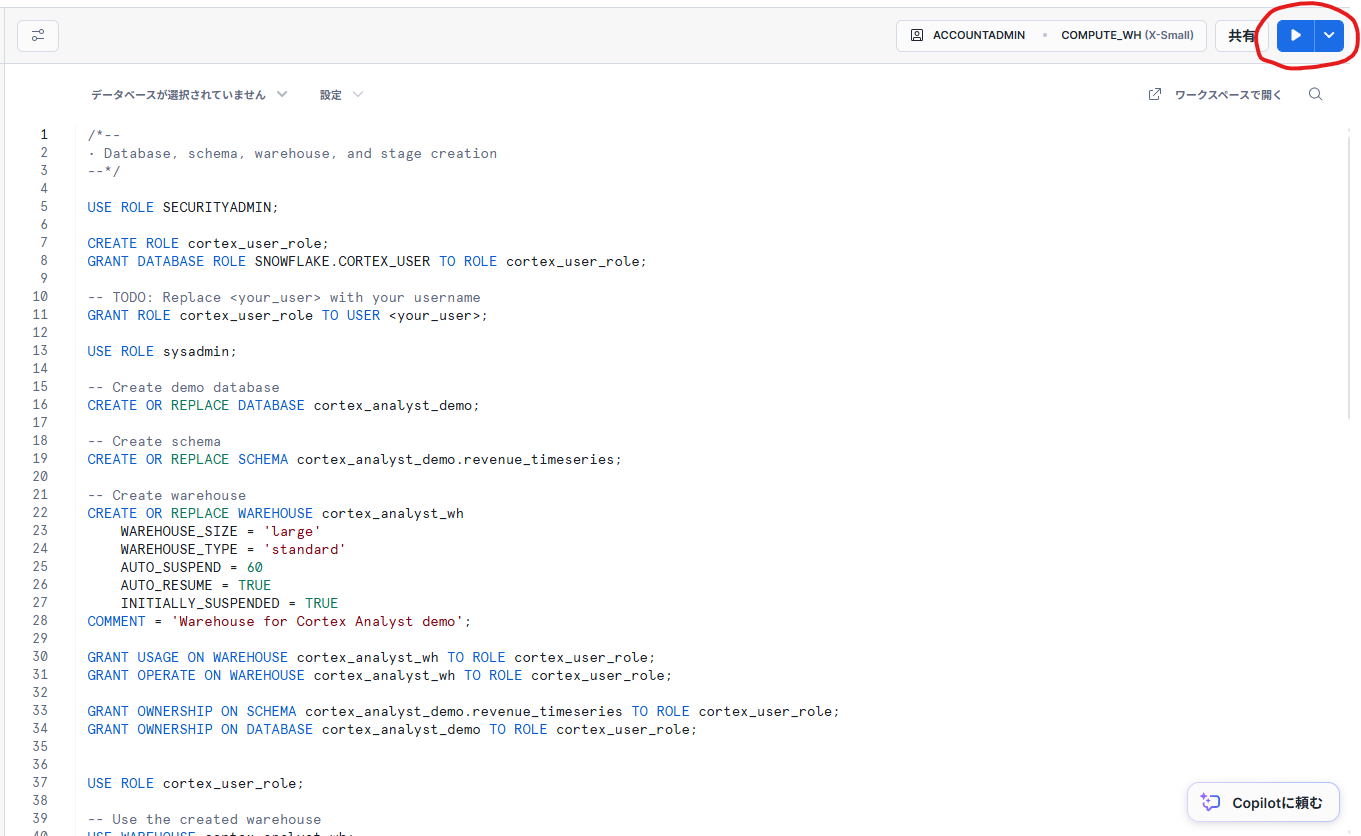
Task: Expand the データベースが選択されていません database dropdown
Action: [189, 95]
